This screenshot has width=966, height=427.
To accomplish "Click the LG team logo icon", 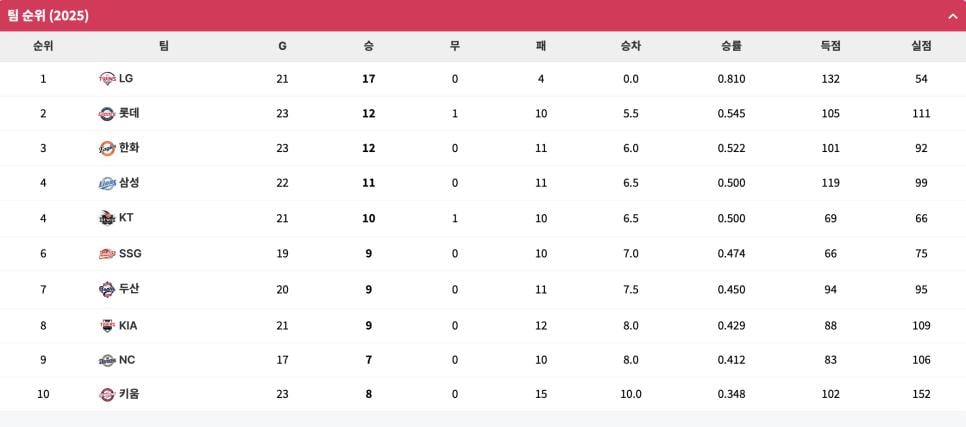I will [107, 79].
